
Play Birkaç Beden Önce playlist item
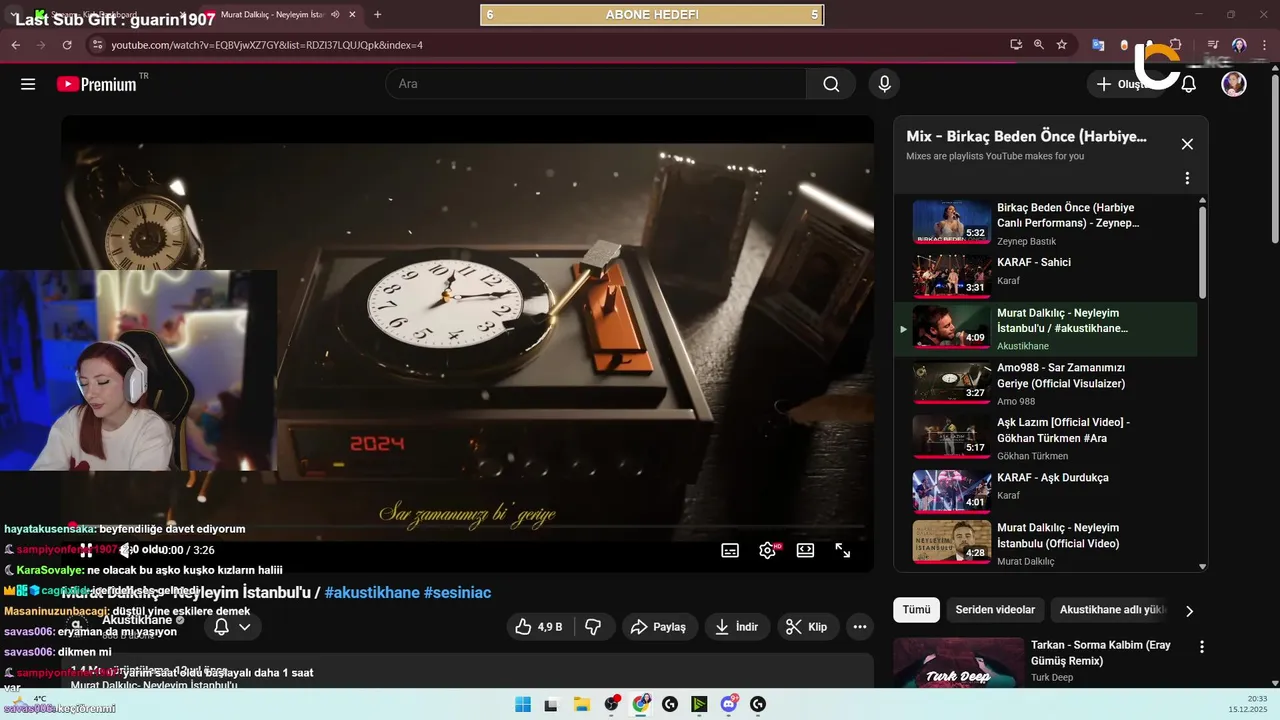pos(1045,222)
